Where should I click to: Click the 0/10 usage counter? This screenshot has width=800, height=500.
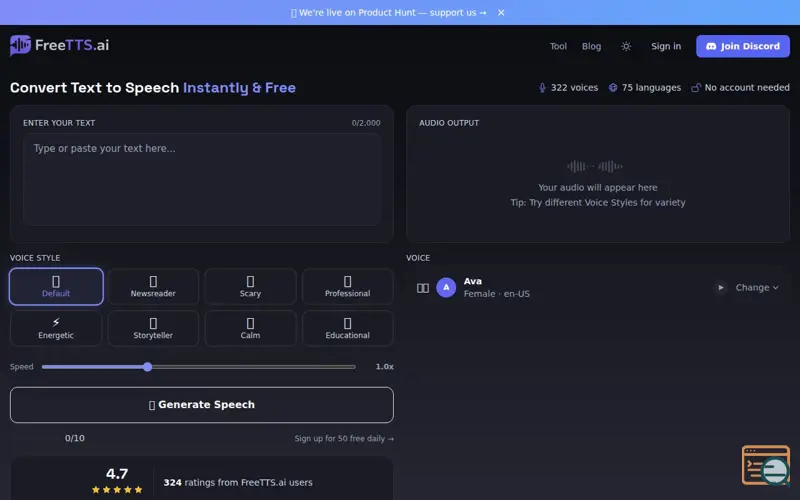74,438
